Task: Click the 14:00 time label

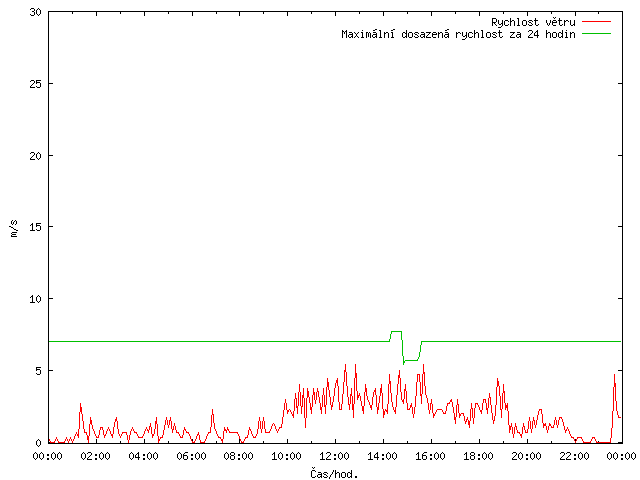Action: point(382,456)
